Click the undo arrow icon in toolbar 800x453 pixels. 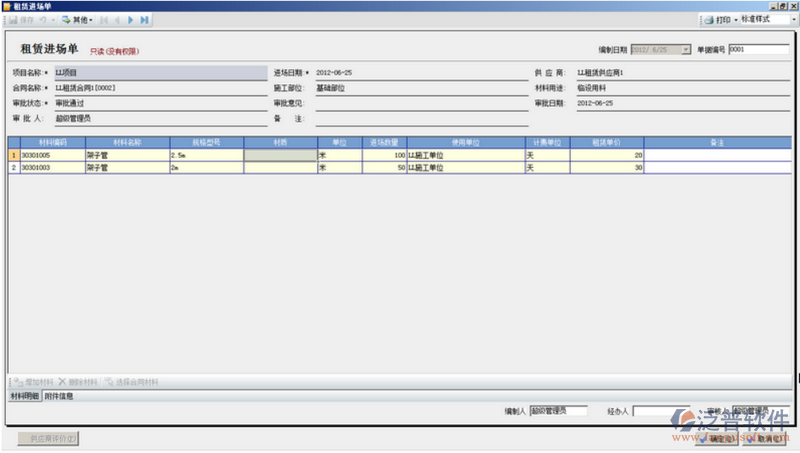(42, 19)
